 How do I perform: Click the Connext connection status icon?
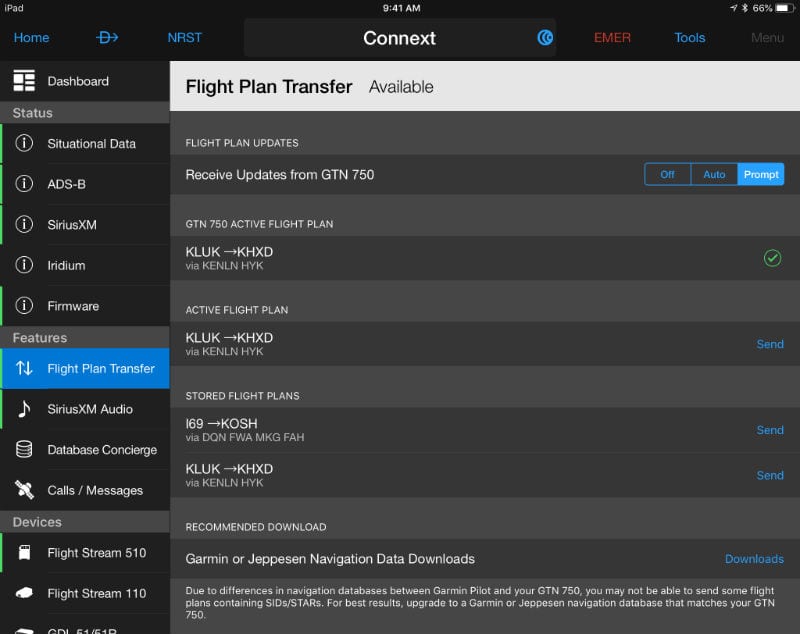tap(545, 37)
